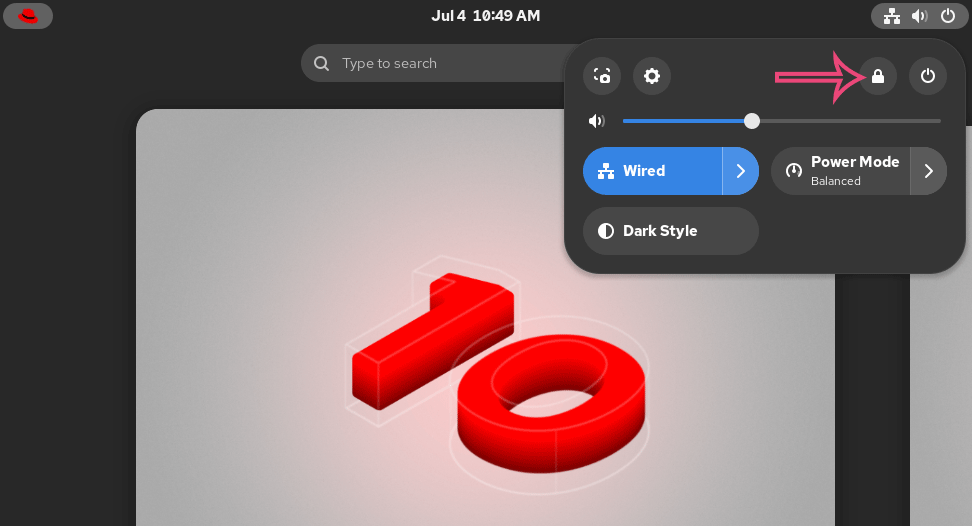The width and height of the screenshot is (972, 526).
Task: Click the network icon in the top bar
Action: [x=892, y=16]
